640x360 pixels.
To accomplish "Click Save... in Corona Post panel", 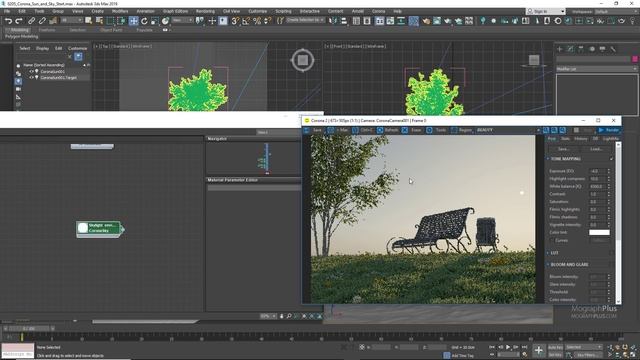I will point(563,149).
